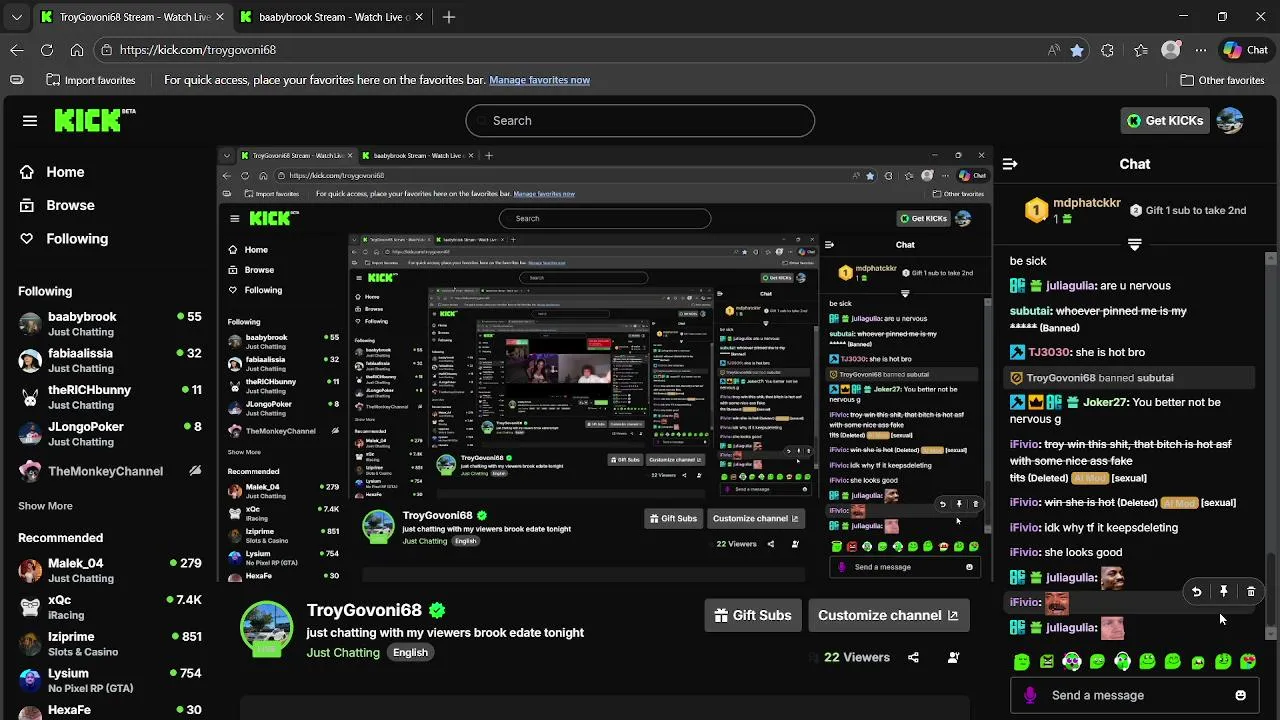Pin iFivio's hovered chat message

click(x=1223, y=592)
